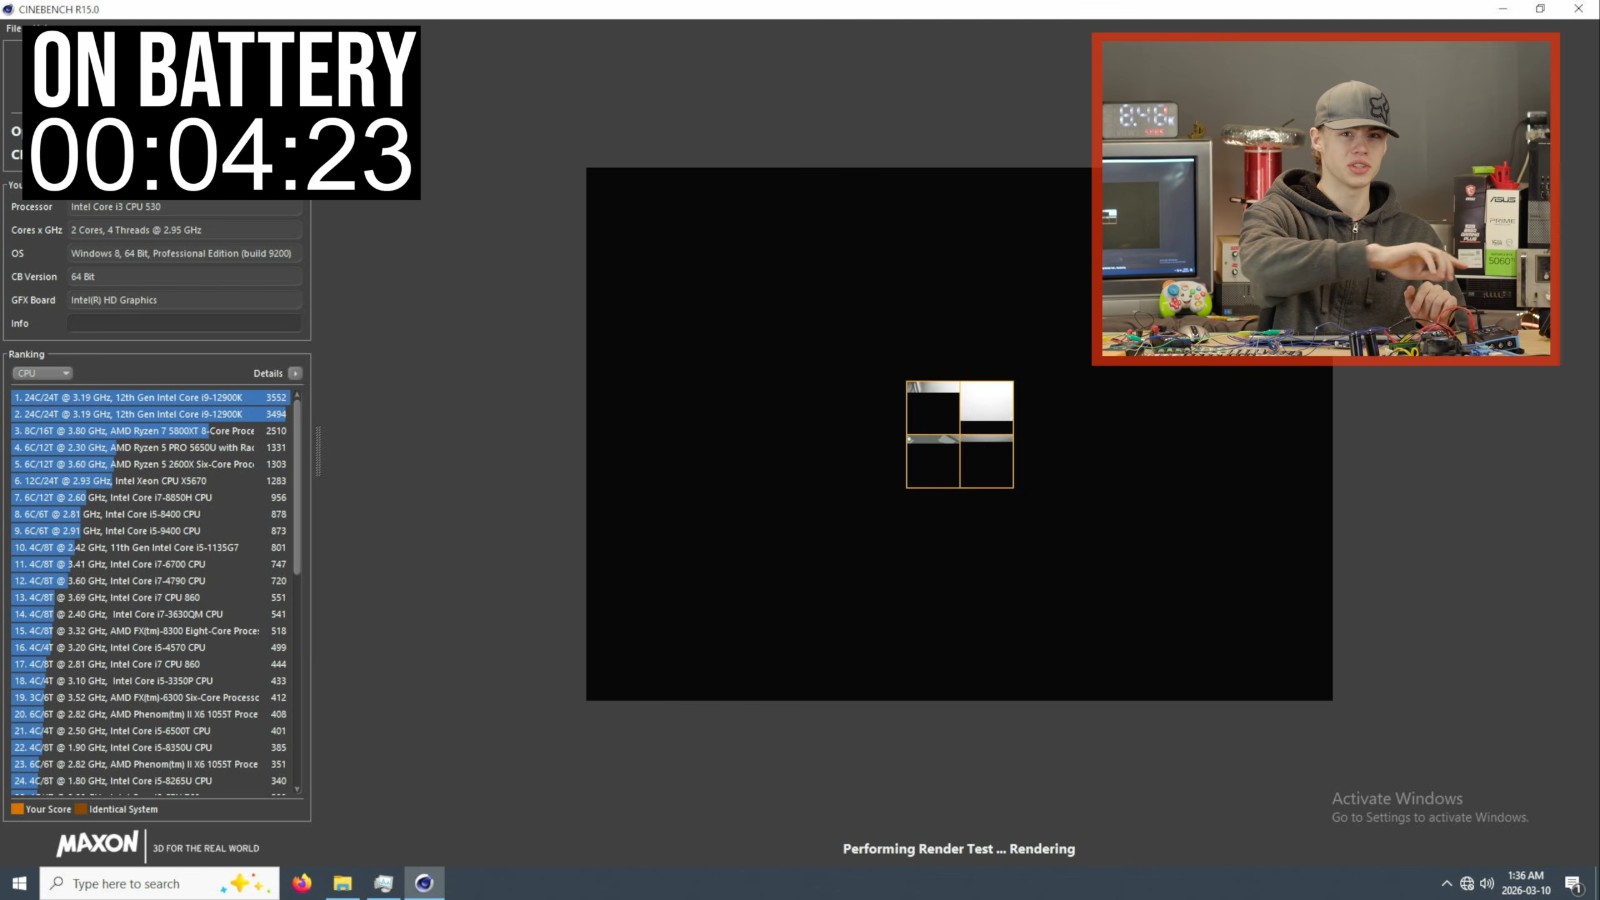Image resolution: width=1600 pixels, height=900 pixels.
Task: Open the volume control tray icon
Action: tap(1487, 883)
